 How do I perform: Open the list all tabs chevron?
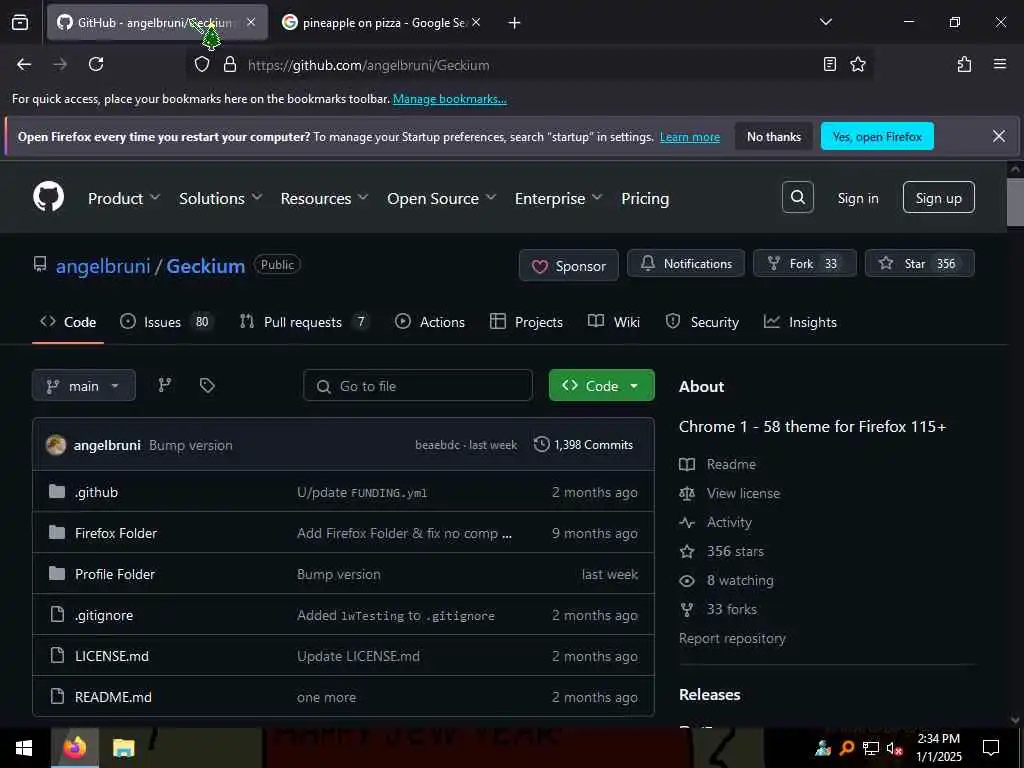[825, 22]
